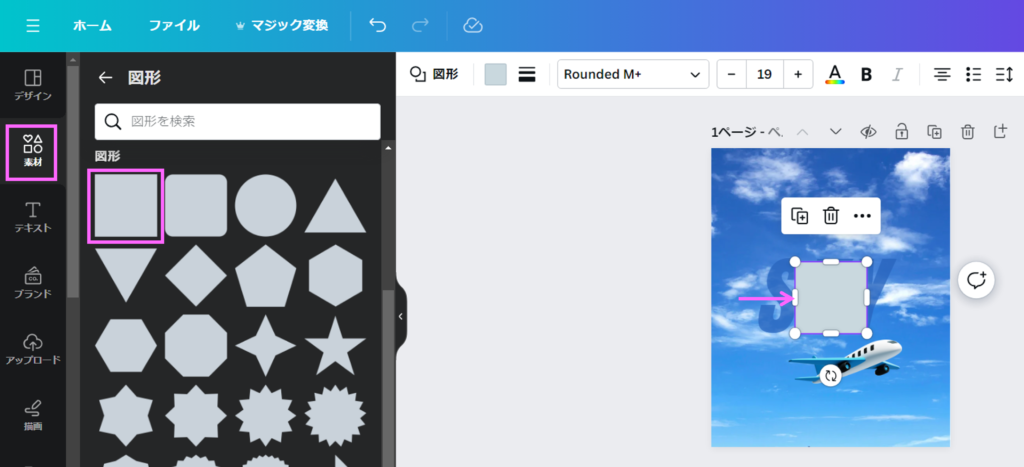The height and width of the screenshot is (467, 1024).
Task: Open the アップロード sidebar panel
Action: point(33,349)
